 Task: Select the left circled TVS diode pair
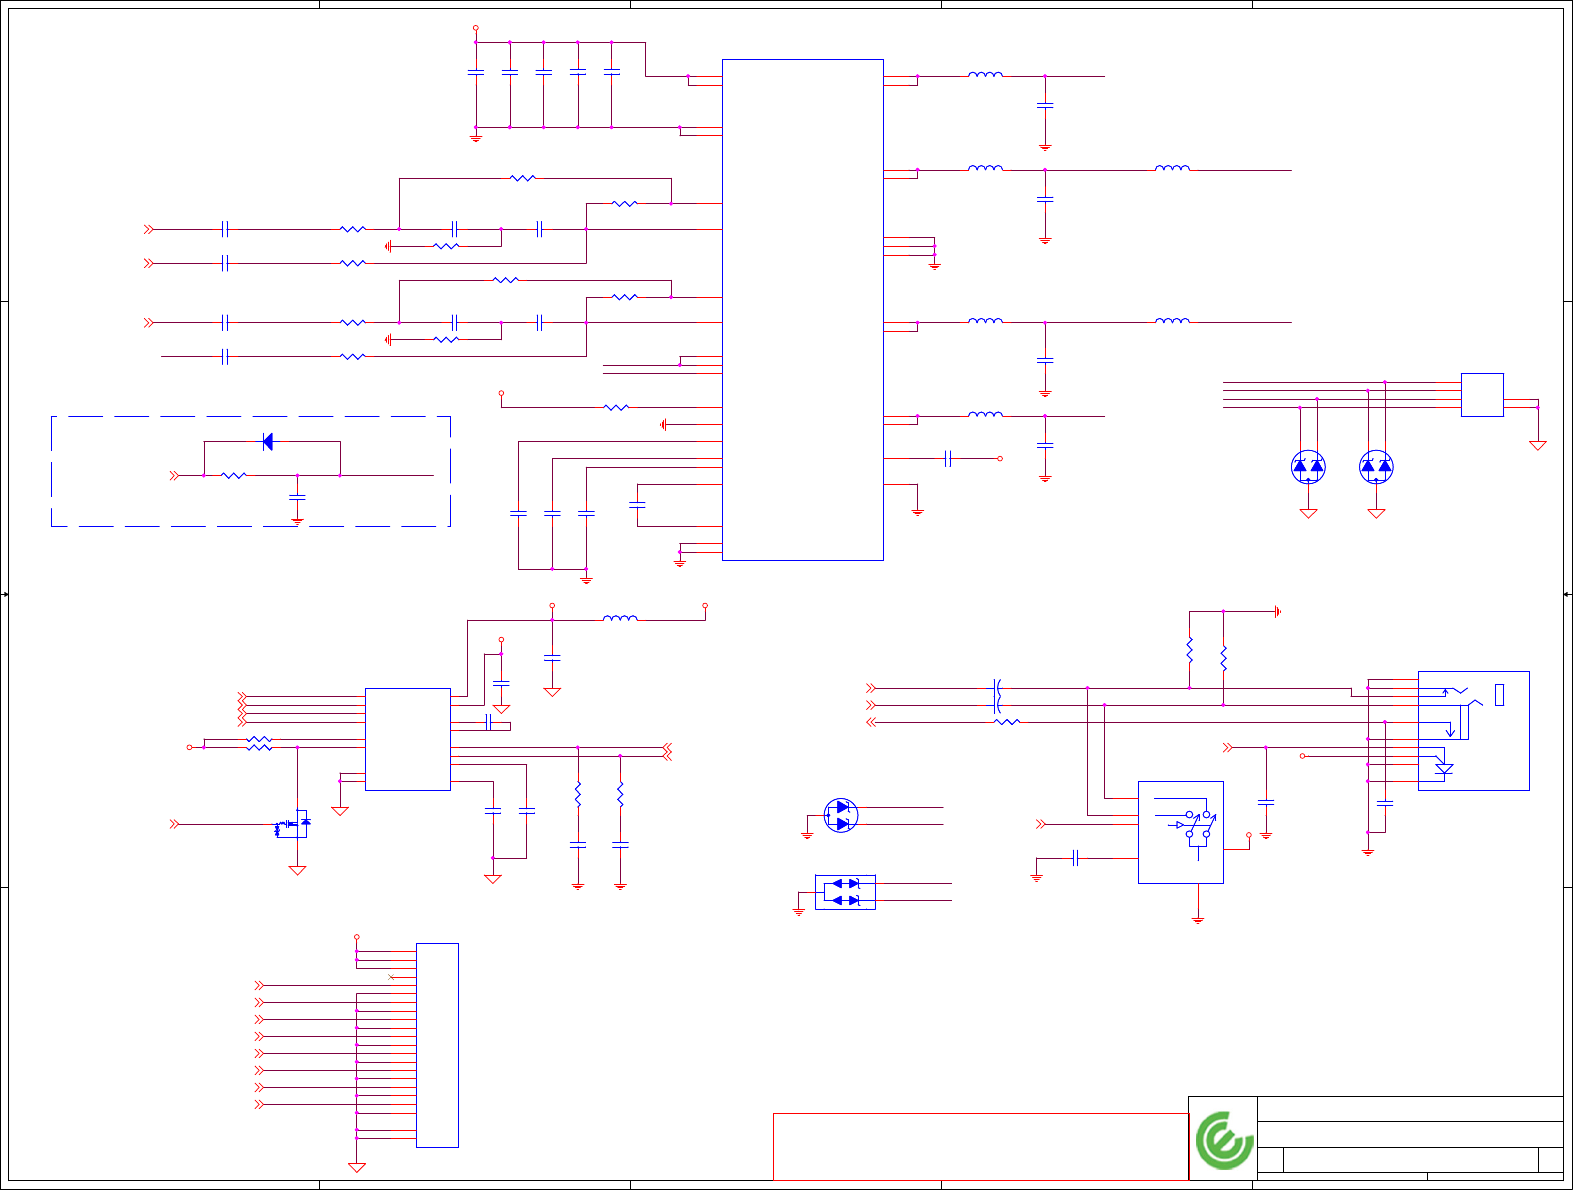click(x=1308, y=467)
